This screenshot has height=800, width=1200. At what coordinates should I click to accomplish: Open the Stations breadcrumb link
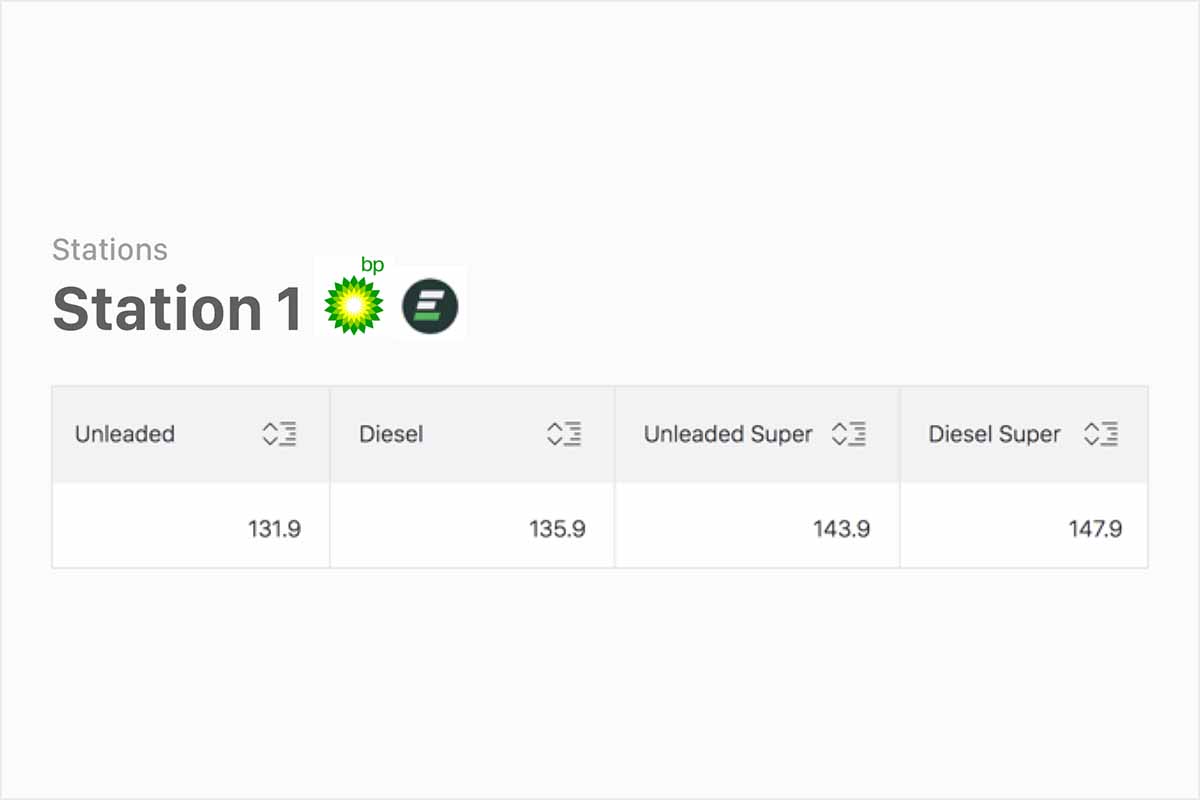(x=109, y=249)
